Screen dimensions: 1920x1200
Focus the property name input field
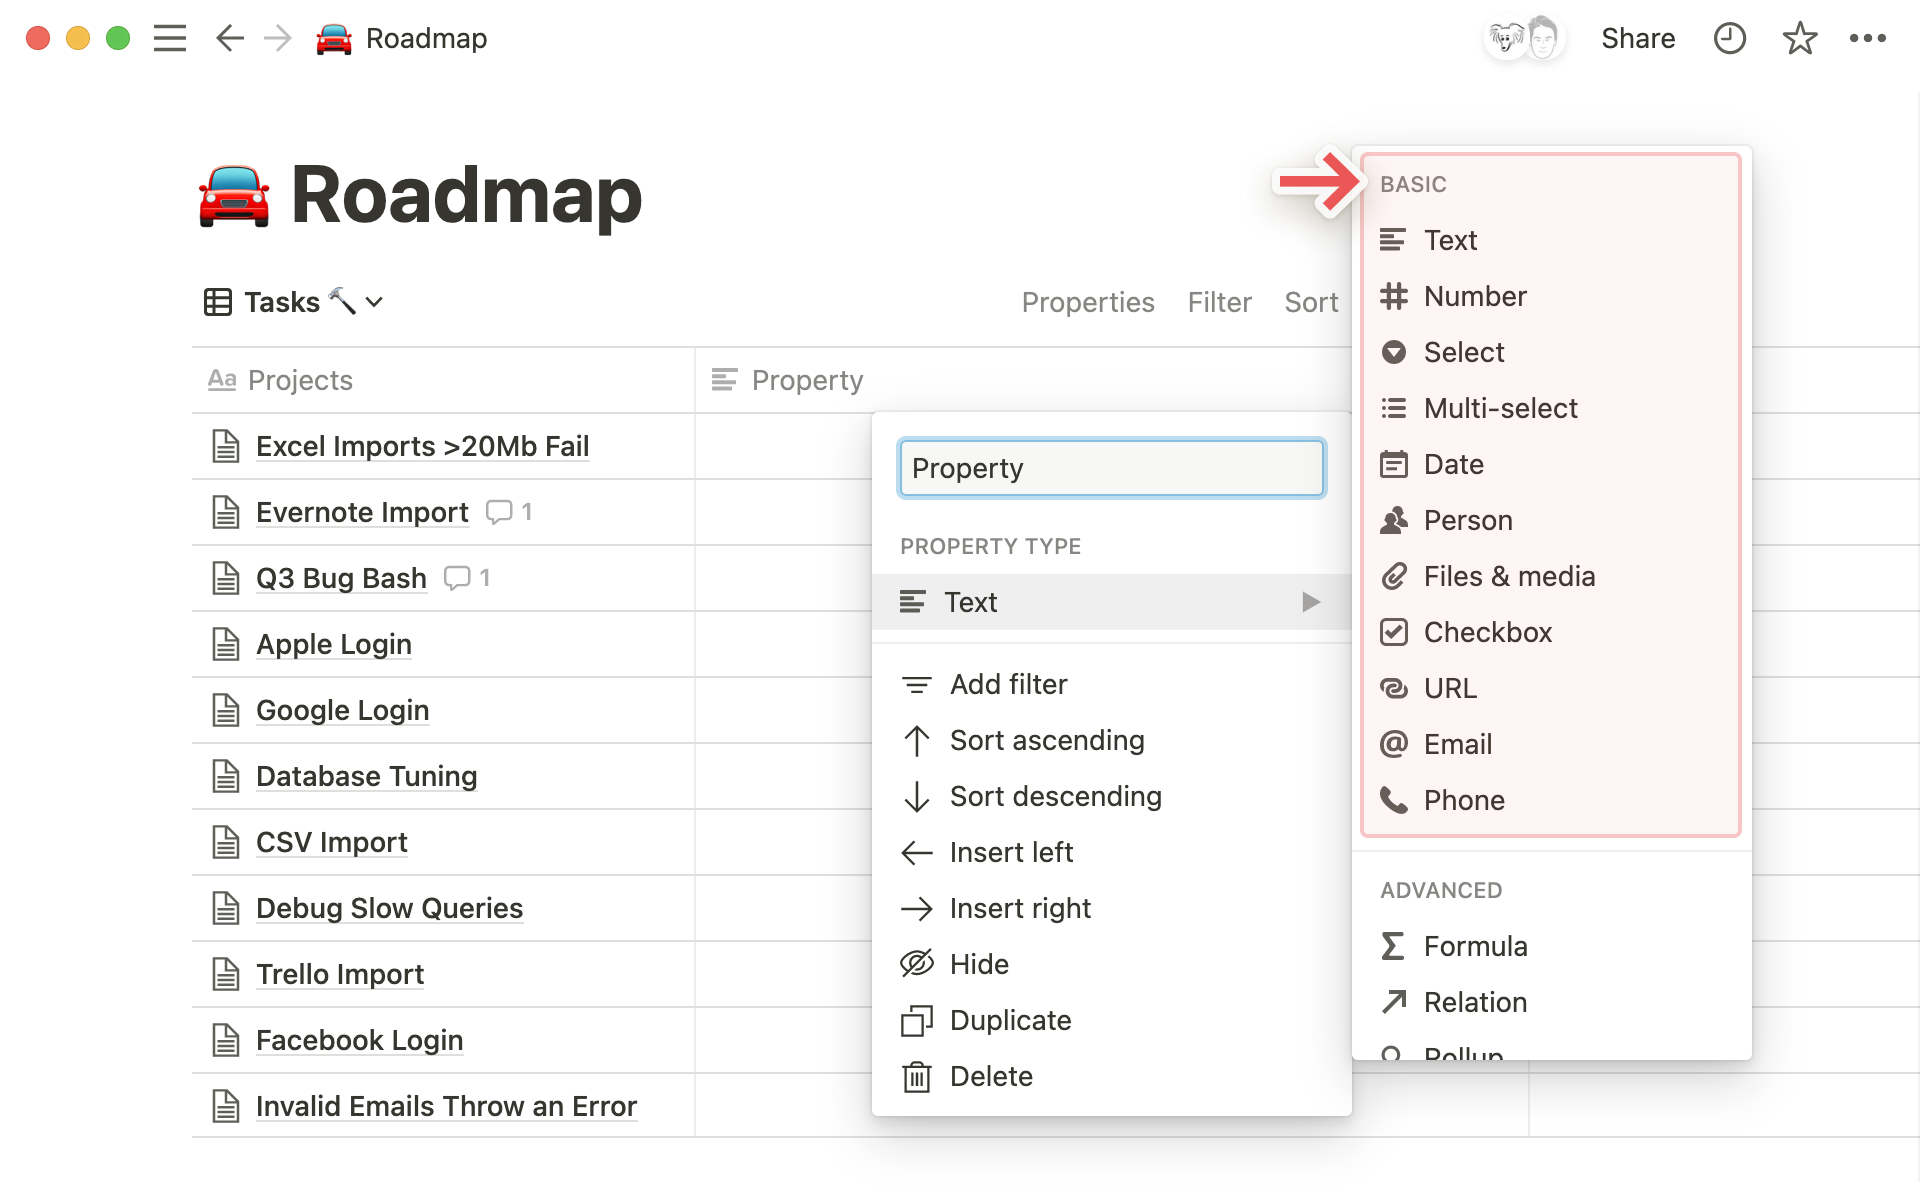click(1111, 468)
